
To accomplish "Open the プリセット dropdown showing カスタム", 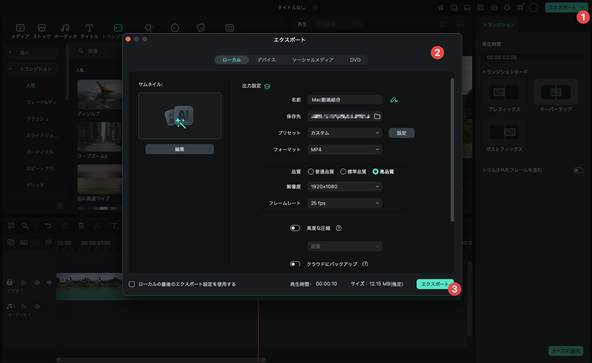I will point(345,133).
